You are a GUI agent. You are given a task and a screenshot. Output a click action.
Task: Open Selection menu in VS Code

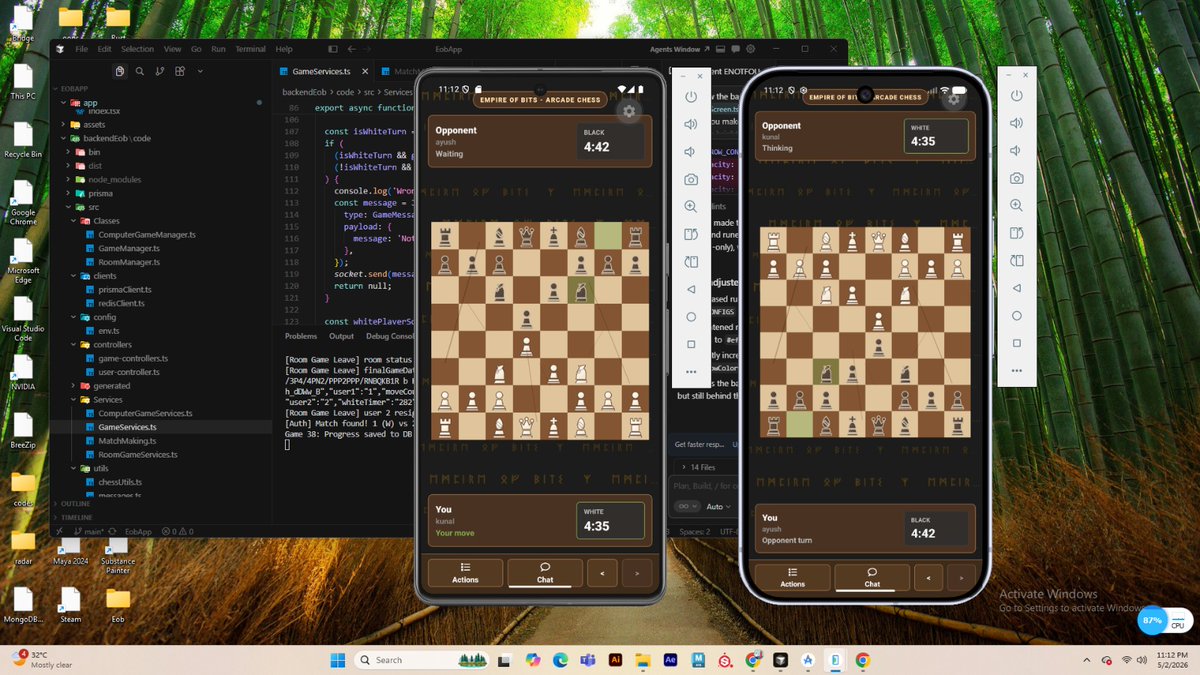point(137,49)
